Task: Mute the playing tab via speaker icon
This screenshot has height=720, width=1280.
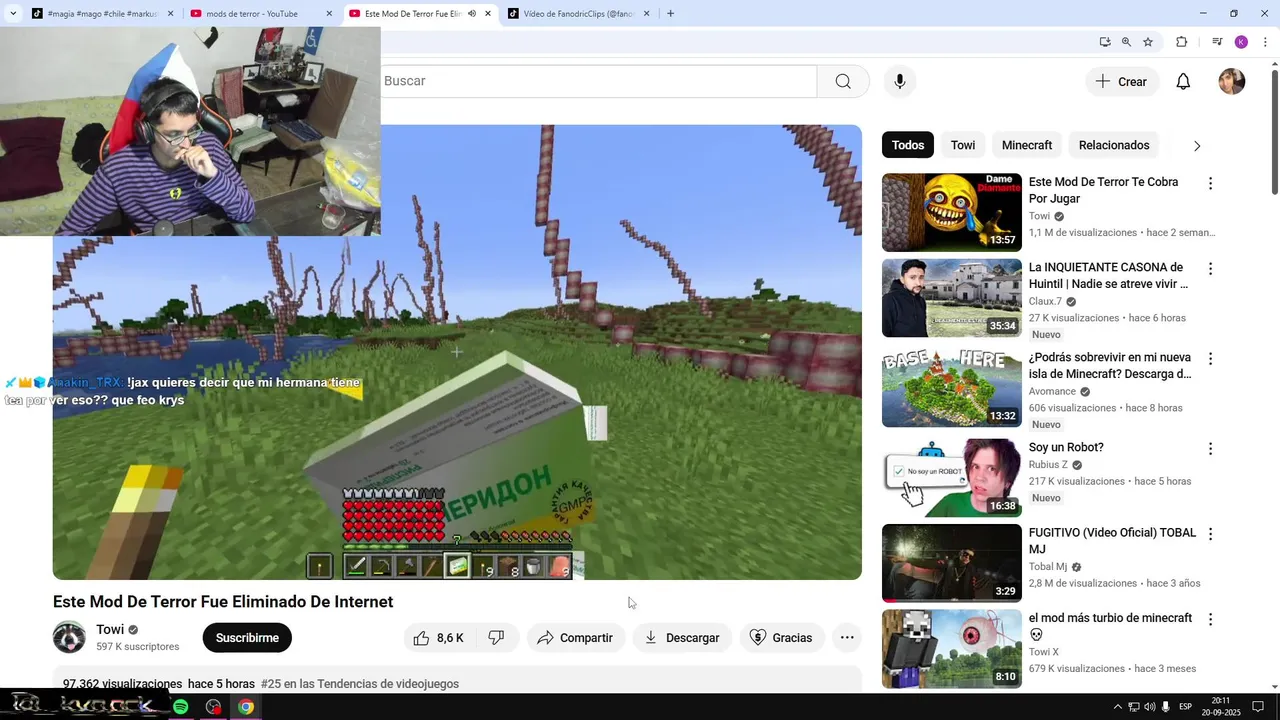Action: point(472,14)
